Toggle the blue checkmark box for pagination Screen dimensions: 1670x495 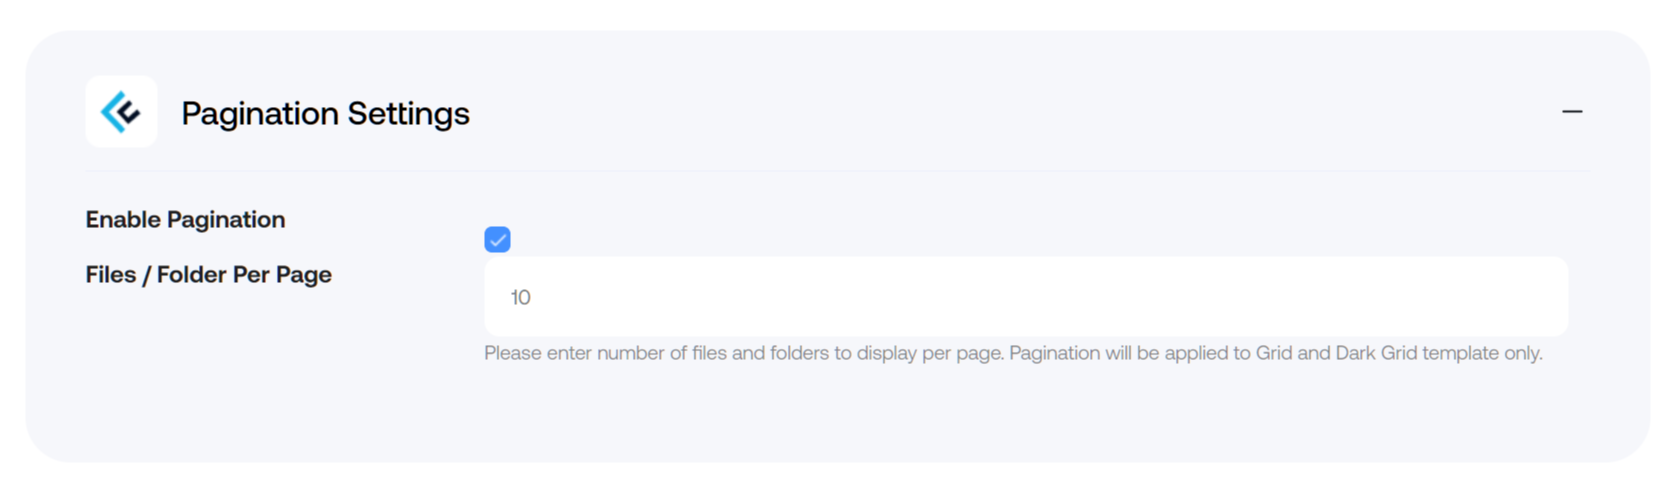click(497, 239)
